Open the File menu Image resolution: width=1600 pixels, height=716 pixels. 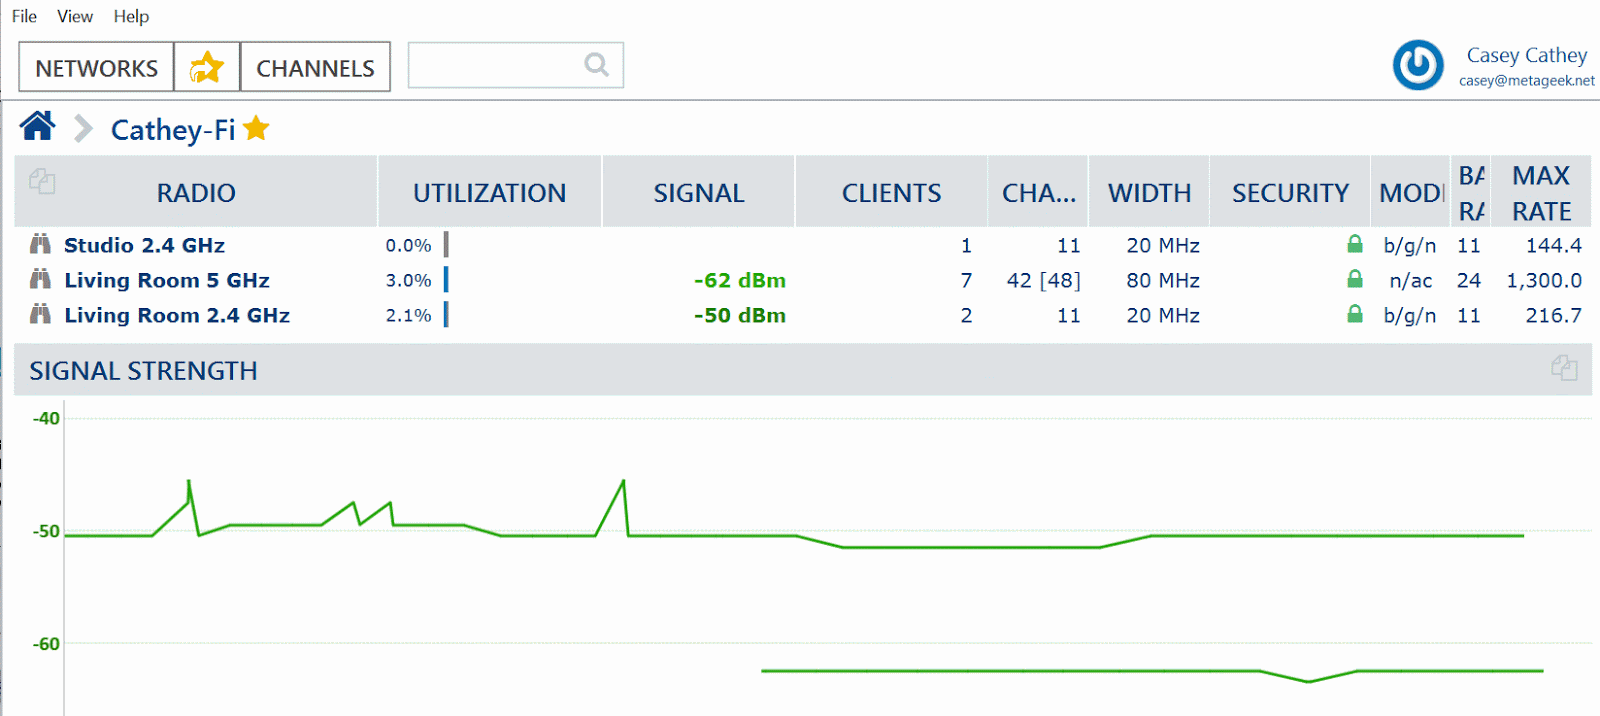point(24,16)
